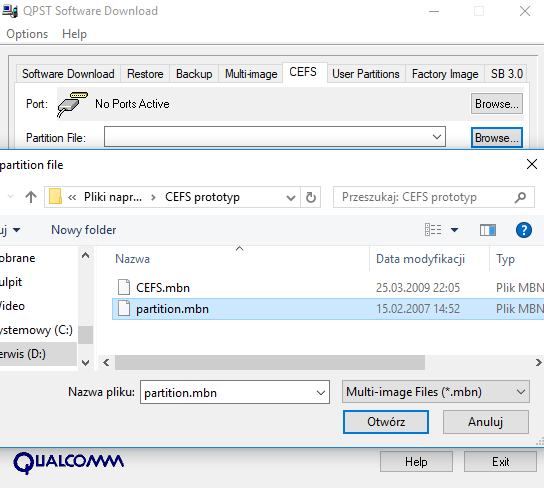Click the partition.mbn file icon
The height and width of the screenshot is (488, 544).
point(124,308)
